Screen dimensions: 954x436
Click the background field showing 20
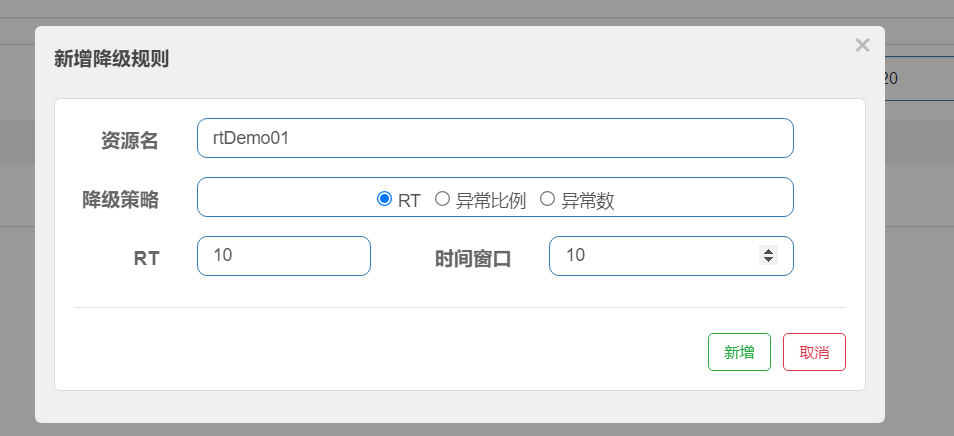(916, 78)
